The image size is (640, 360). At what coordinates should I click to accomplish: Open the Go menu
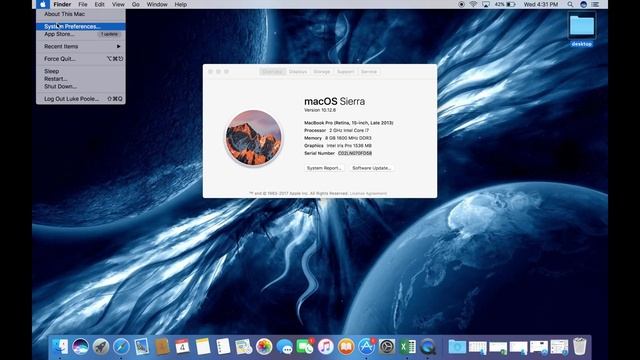(136, 4)
